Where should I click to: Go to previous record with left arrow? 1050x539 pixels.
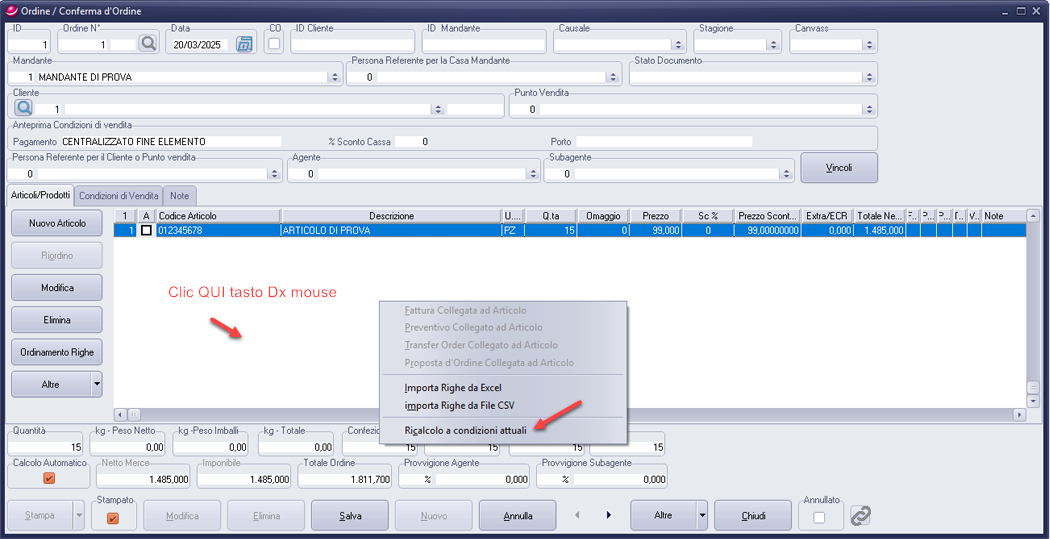coord(575,516)
